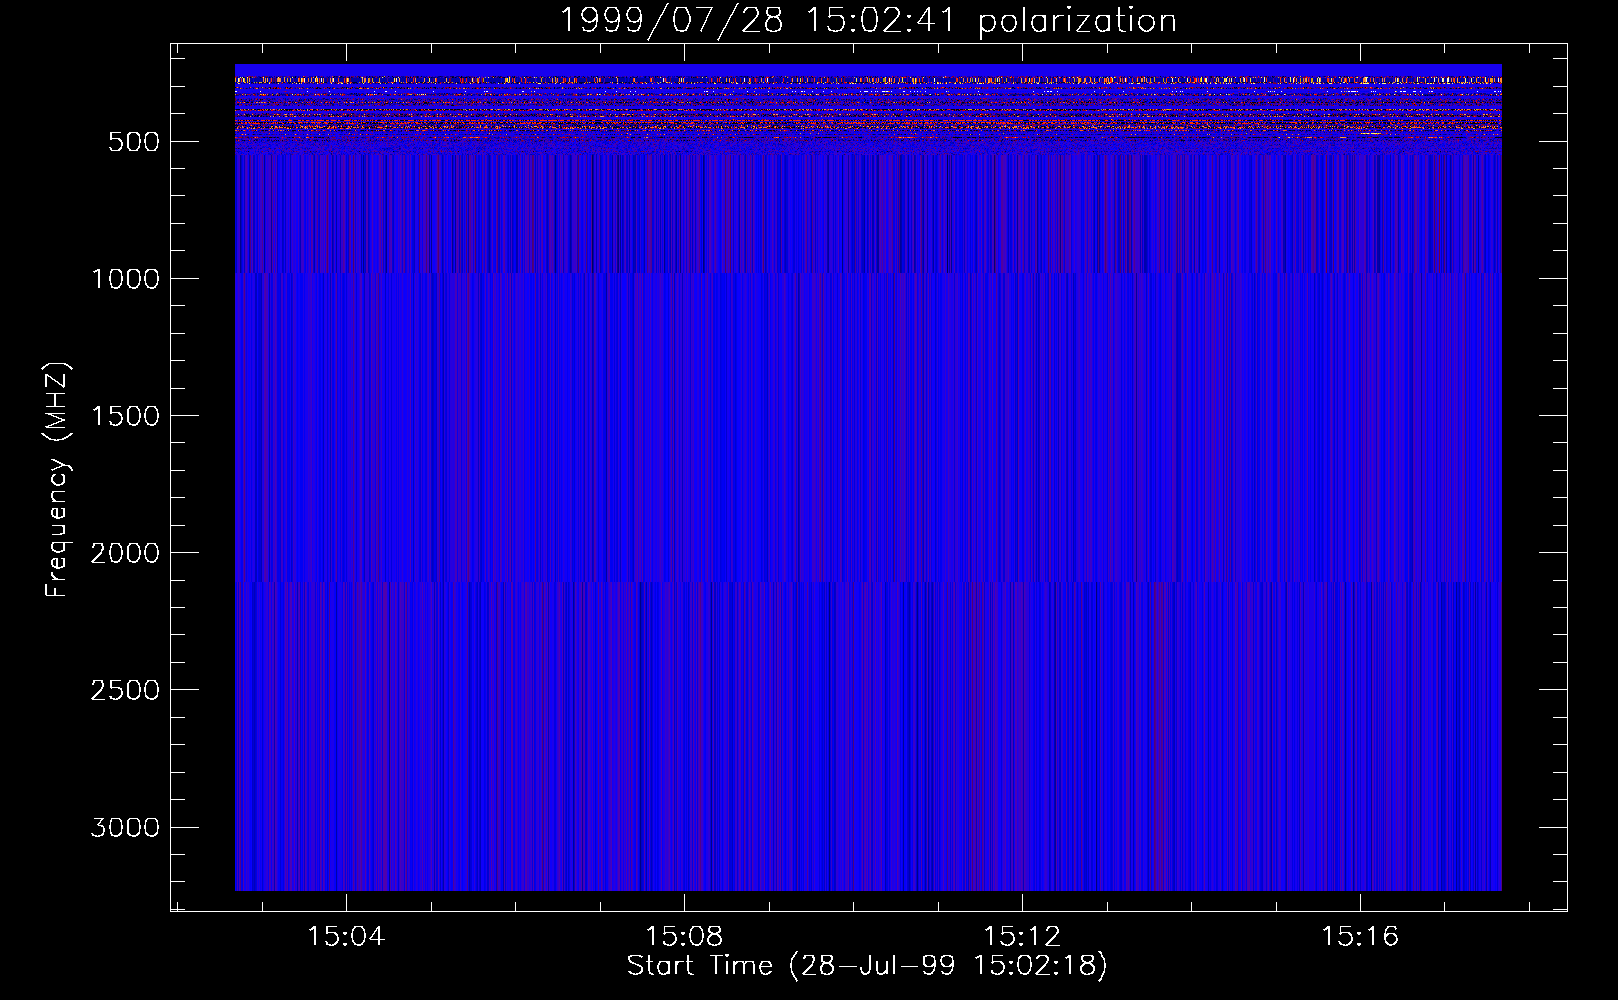Click the 1500 frequency tick label
Screen dimensions: 1618x1000
(x=125, y=416)
